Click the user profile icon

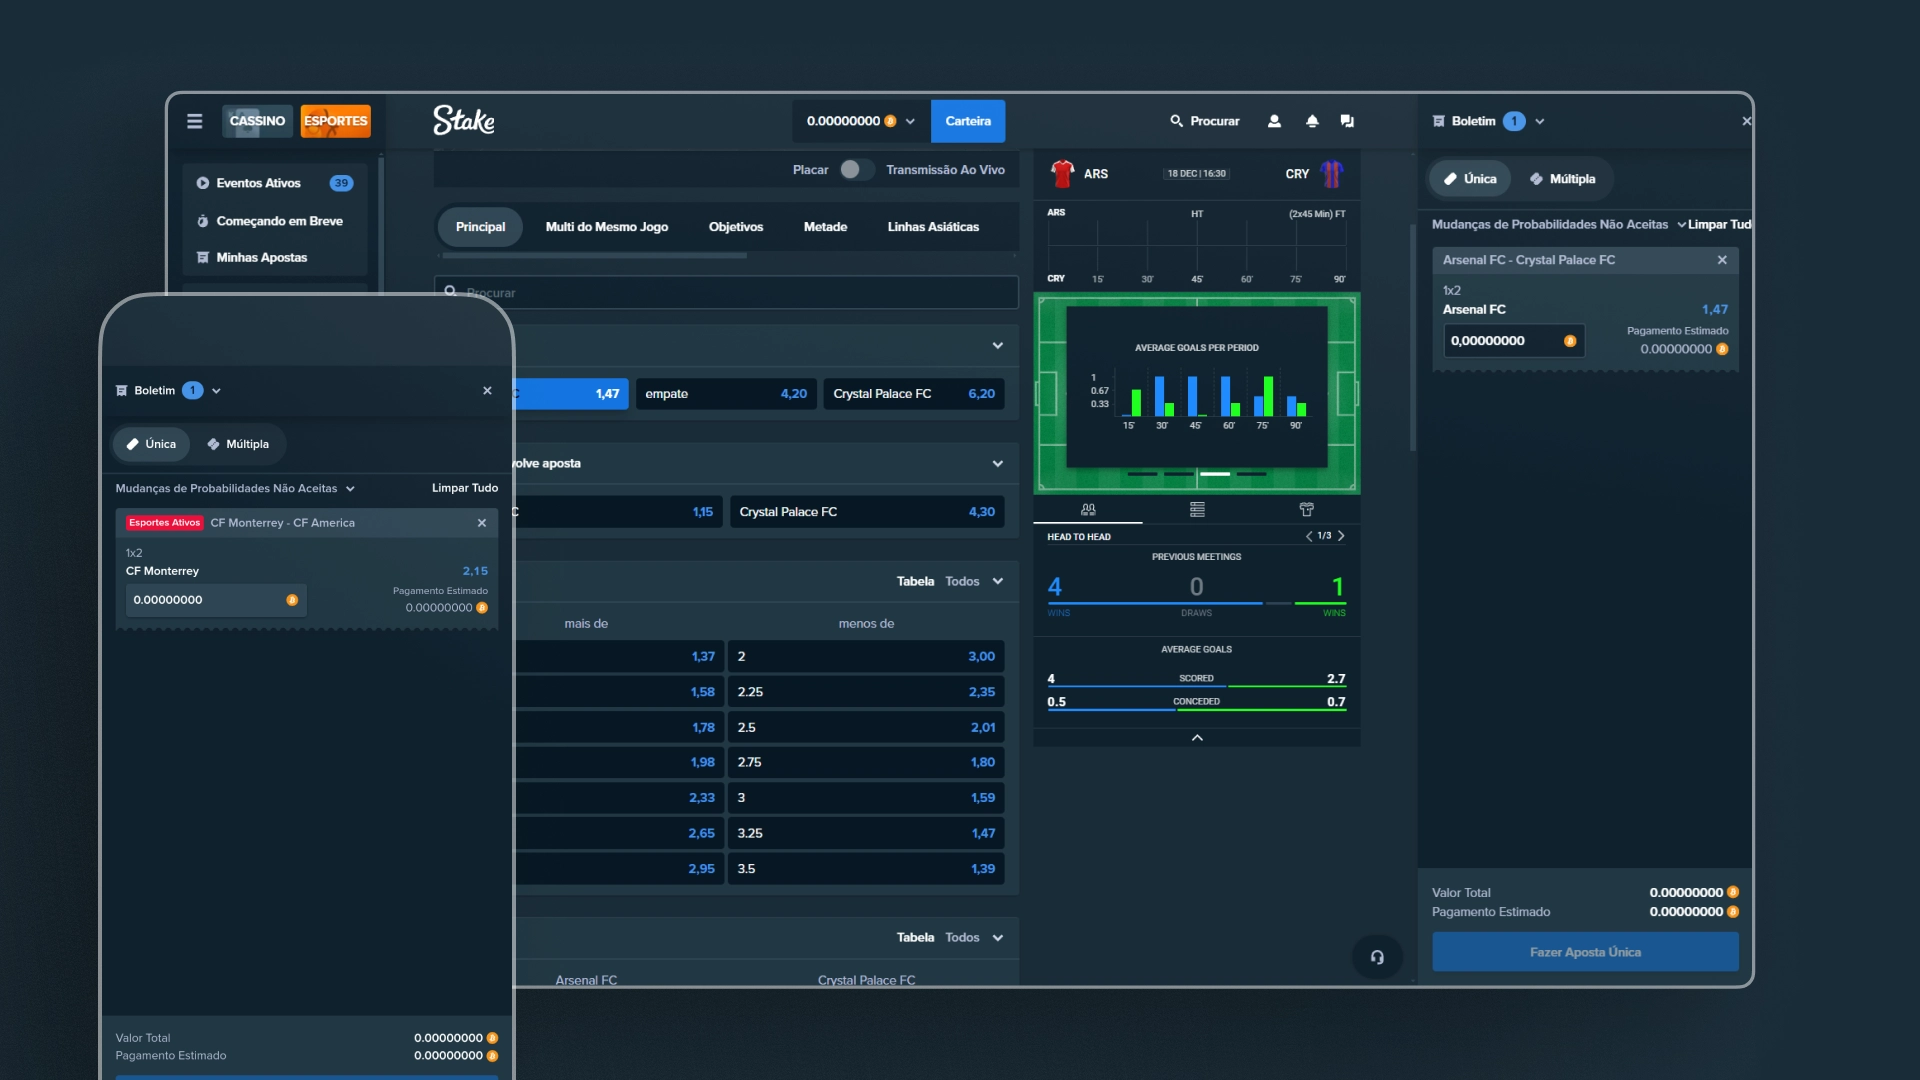coord(1274,121)
